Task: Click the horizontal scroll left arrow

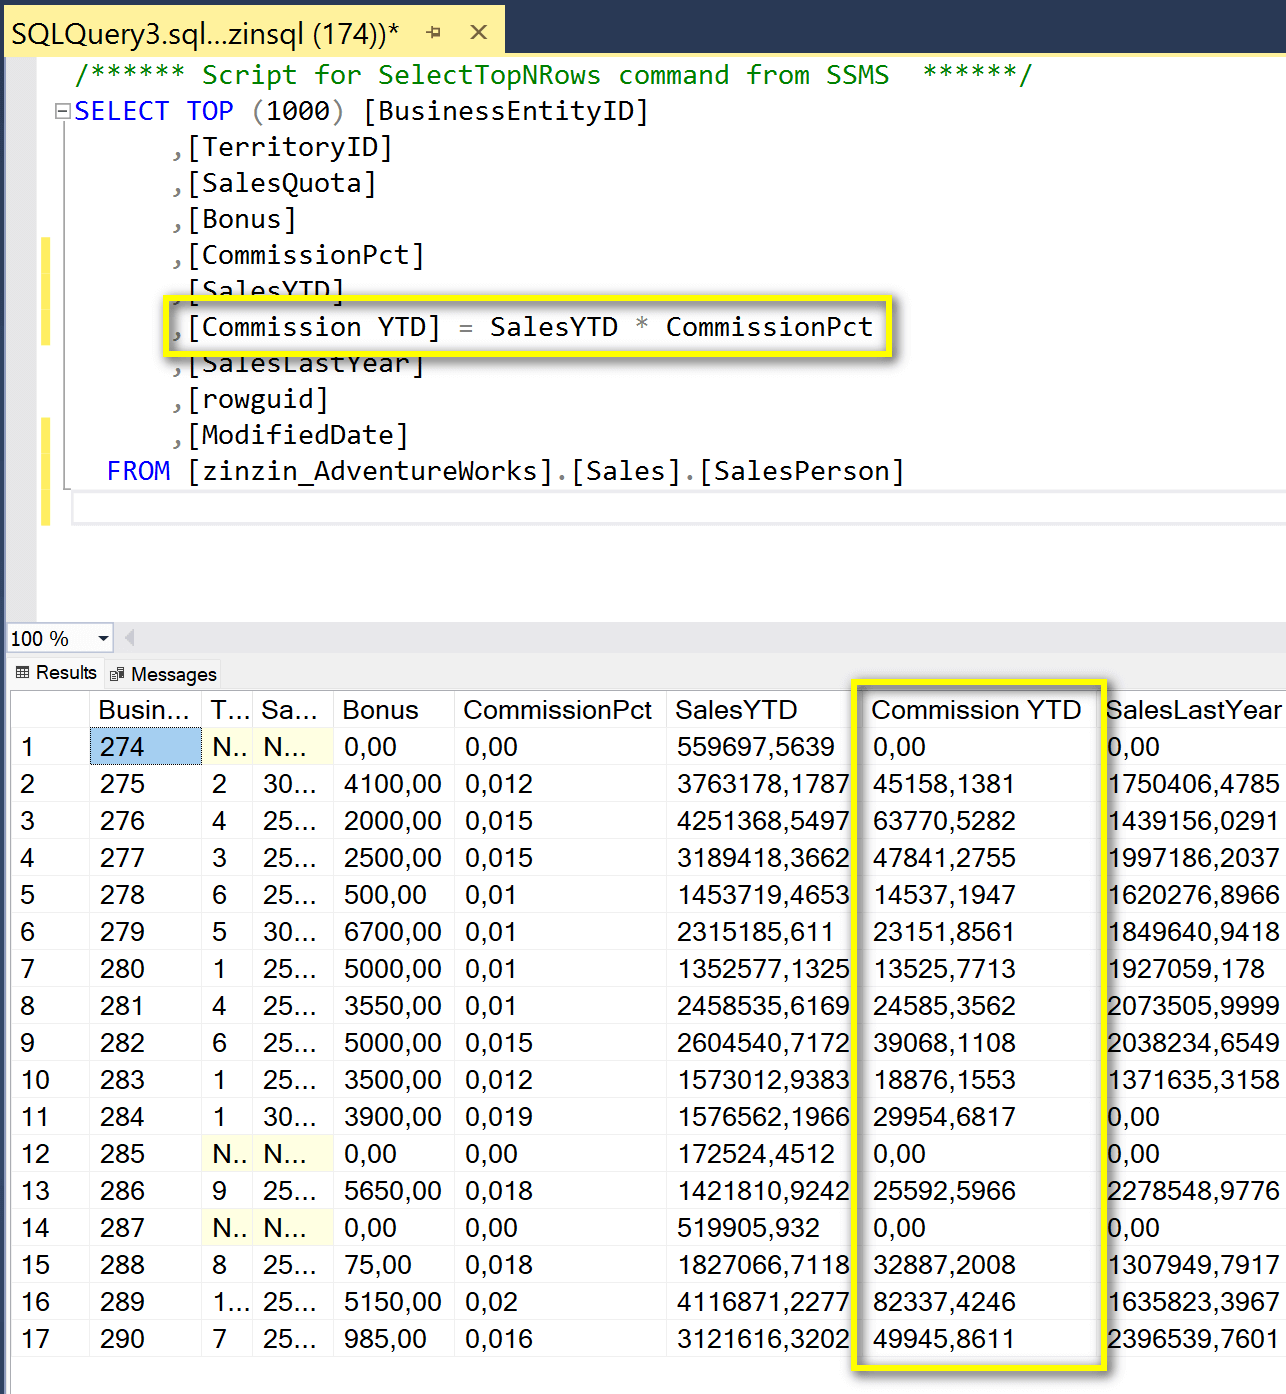Action: (129, 638)
